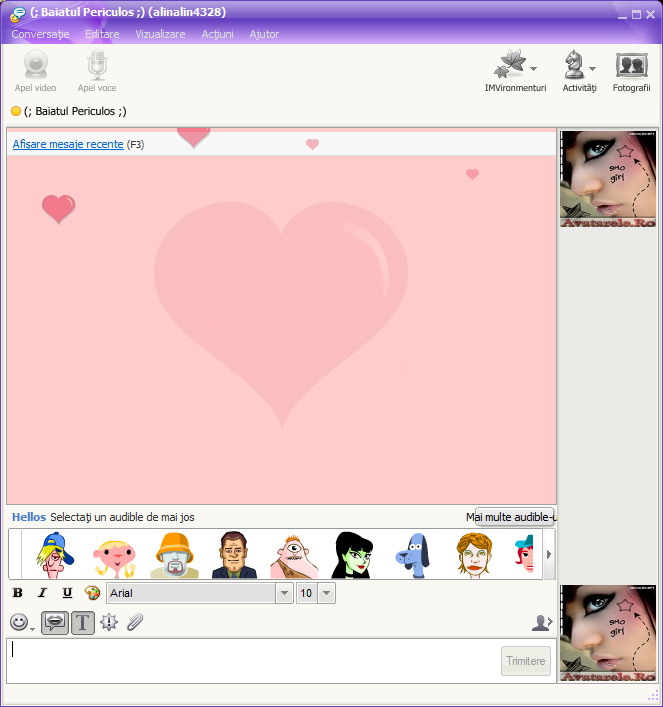Start a voice call with microphone icon

97,65
